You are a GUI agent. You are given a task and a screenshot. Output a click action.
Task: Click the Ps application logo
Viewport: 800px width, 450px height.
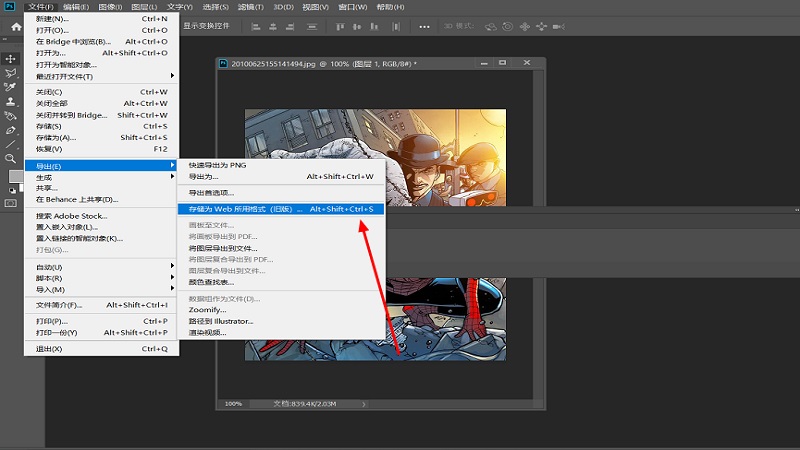coord(9,7)
